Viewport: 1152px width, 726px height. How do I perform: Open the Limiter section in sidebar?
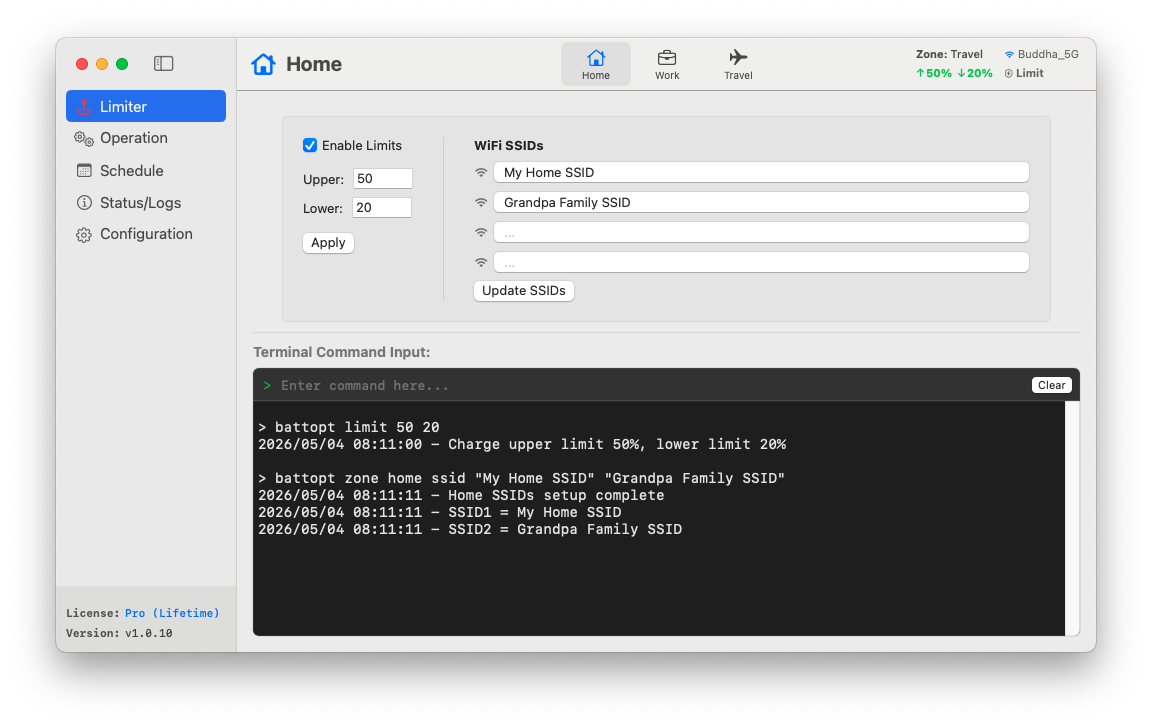pyautogui.click(x=145, y=107)
